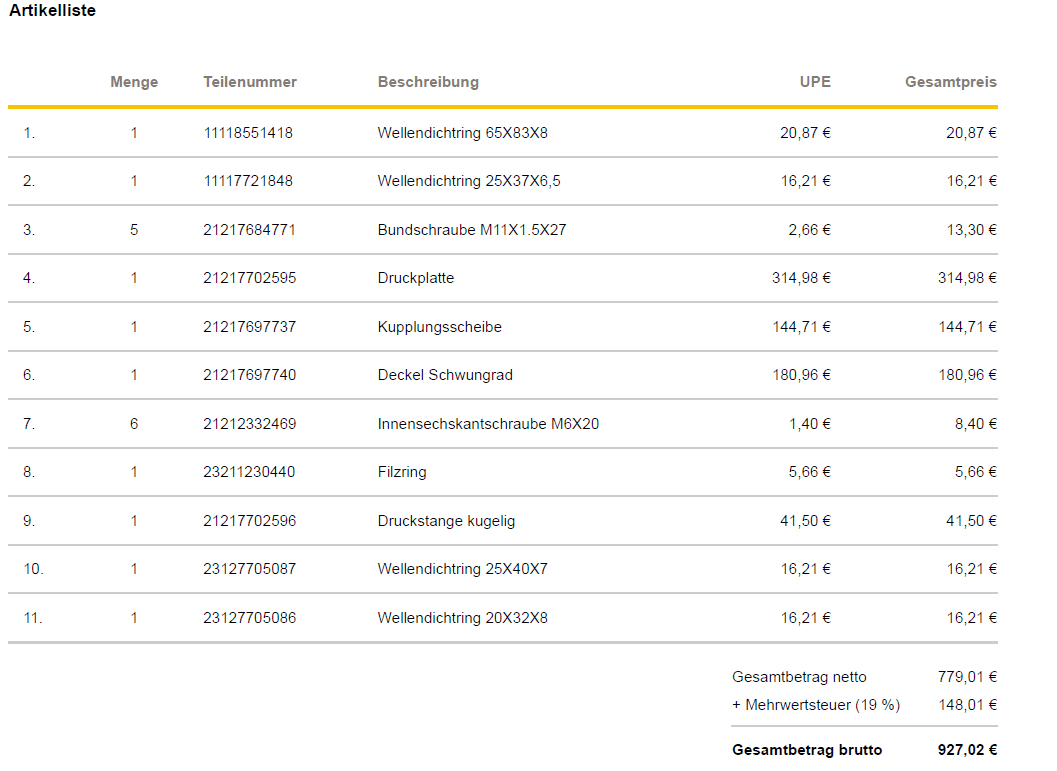Select the Wellendichtring 25X37X6,5 description

click(469, 181)
